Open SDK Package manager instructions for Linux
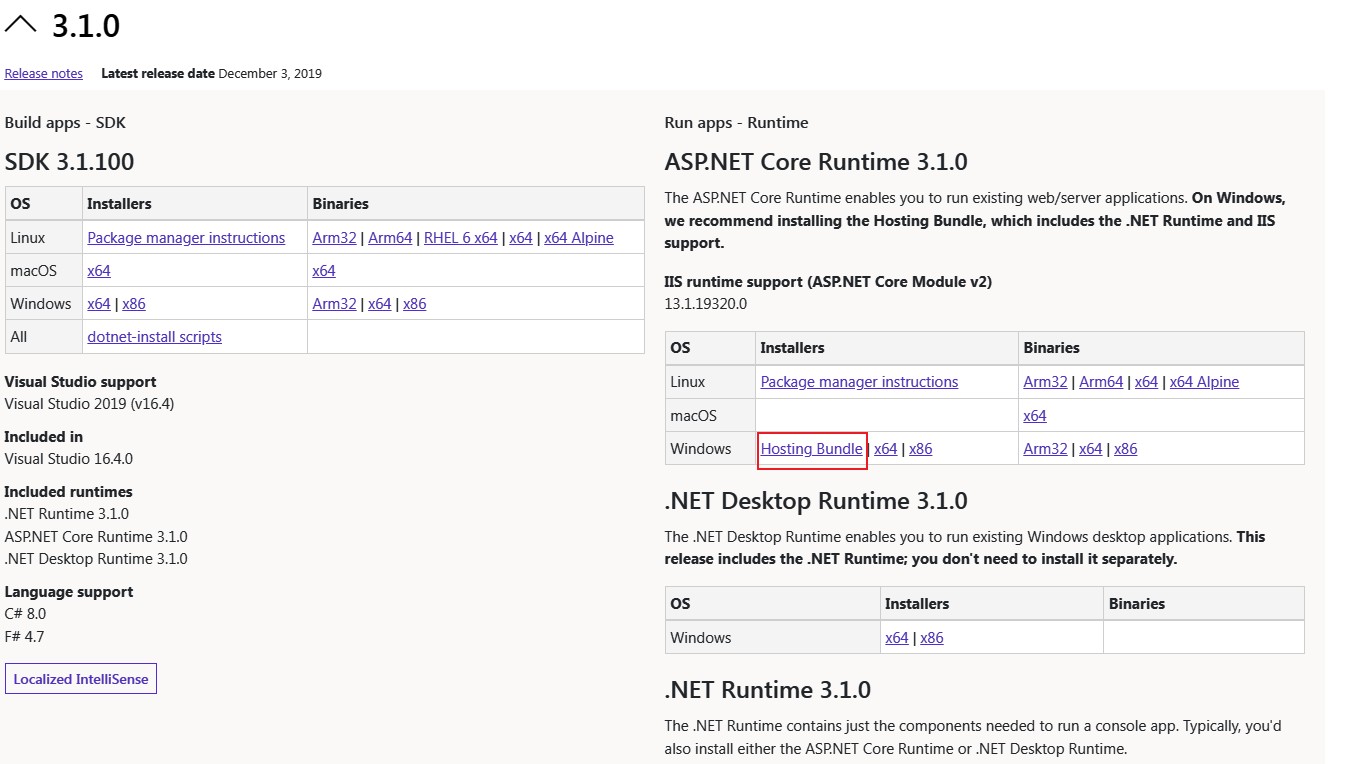1361x764 pixels. click(186, 238)
